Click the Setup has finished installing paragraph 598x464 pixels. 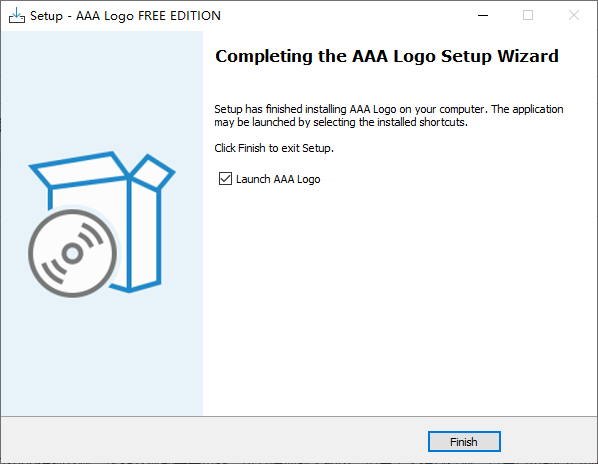(389, 116)
